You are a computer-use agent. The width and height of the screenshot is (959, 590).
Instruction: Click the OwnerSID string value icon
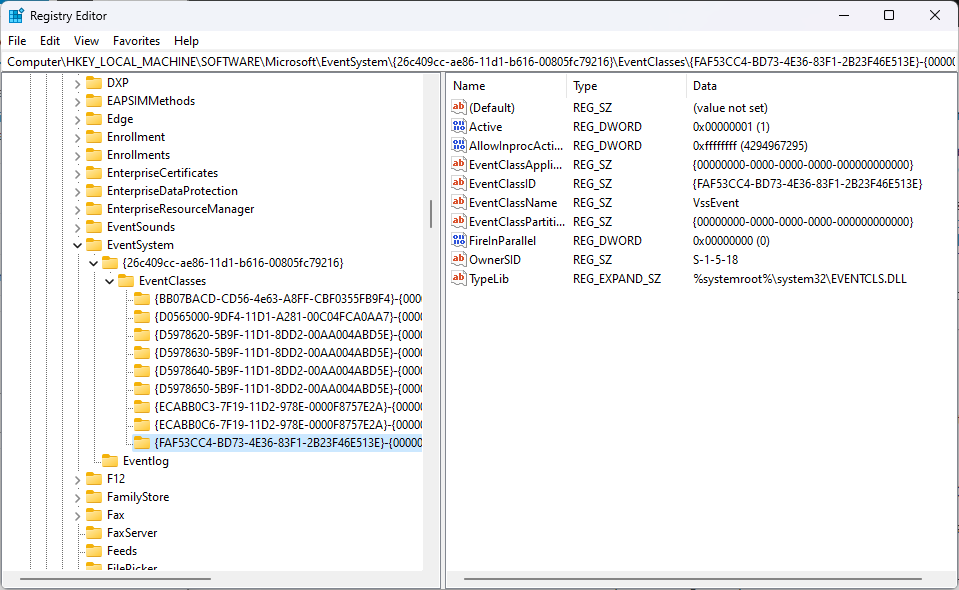click(x=459, y=260)
